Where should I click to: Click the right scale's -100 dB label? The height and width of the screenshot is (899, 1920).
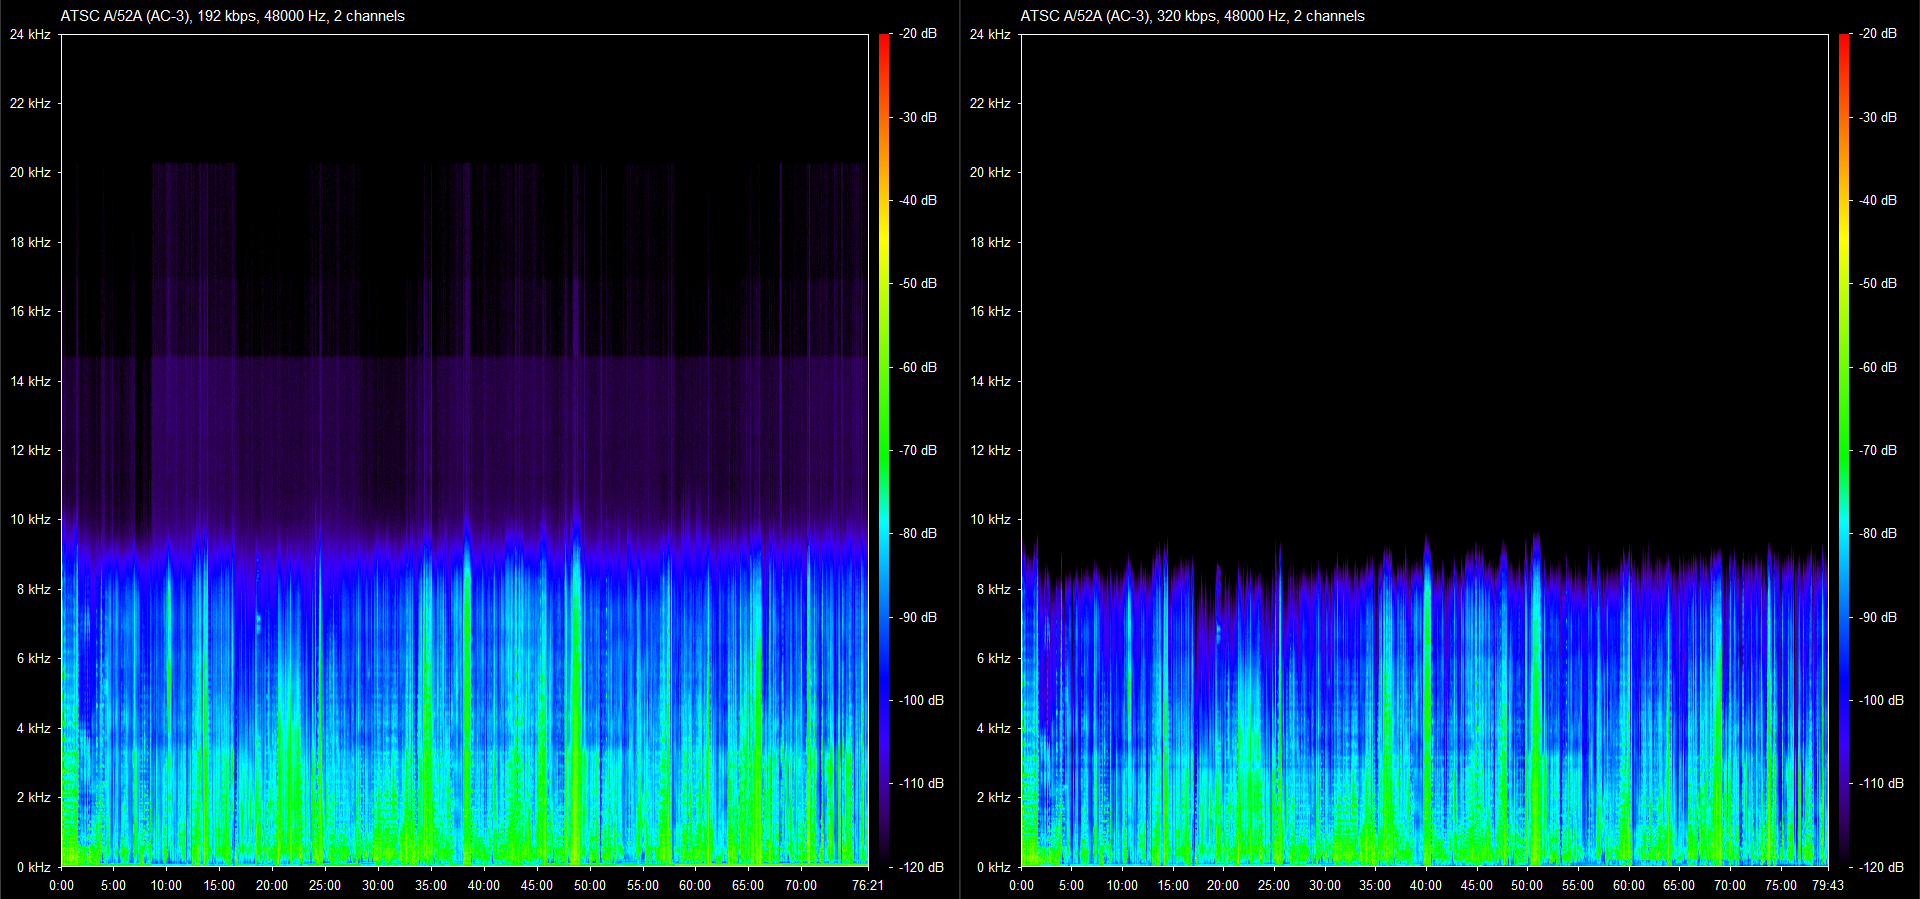point(1881,700)
